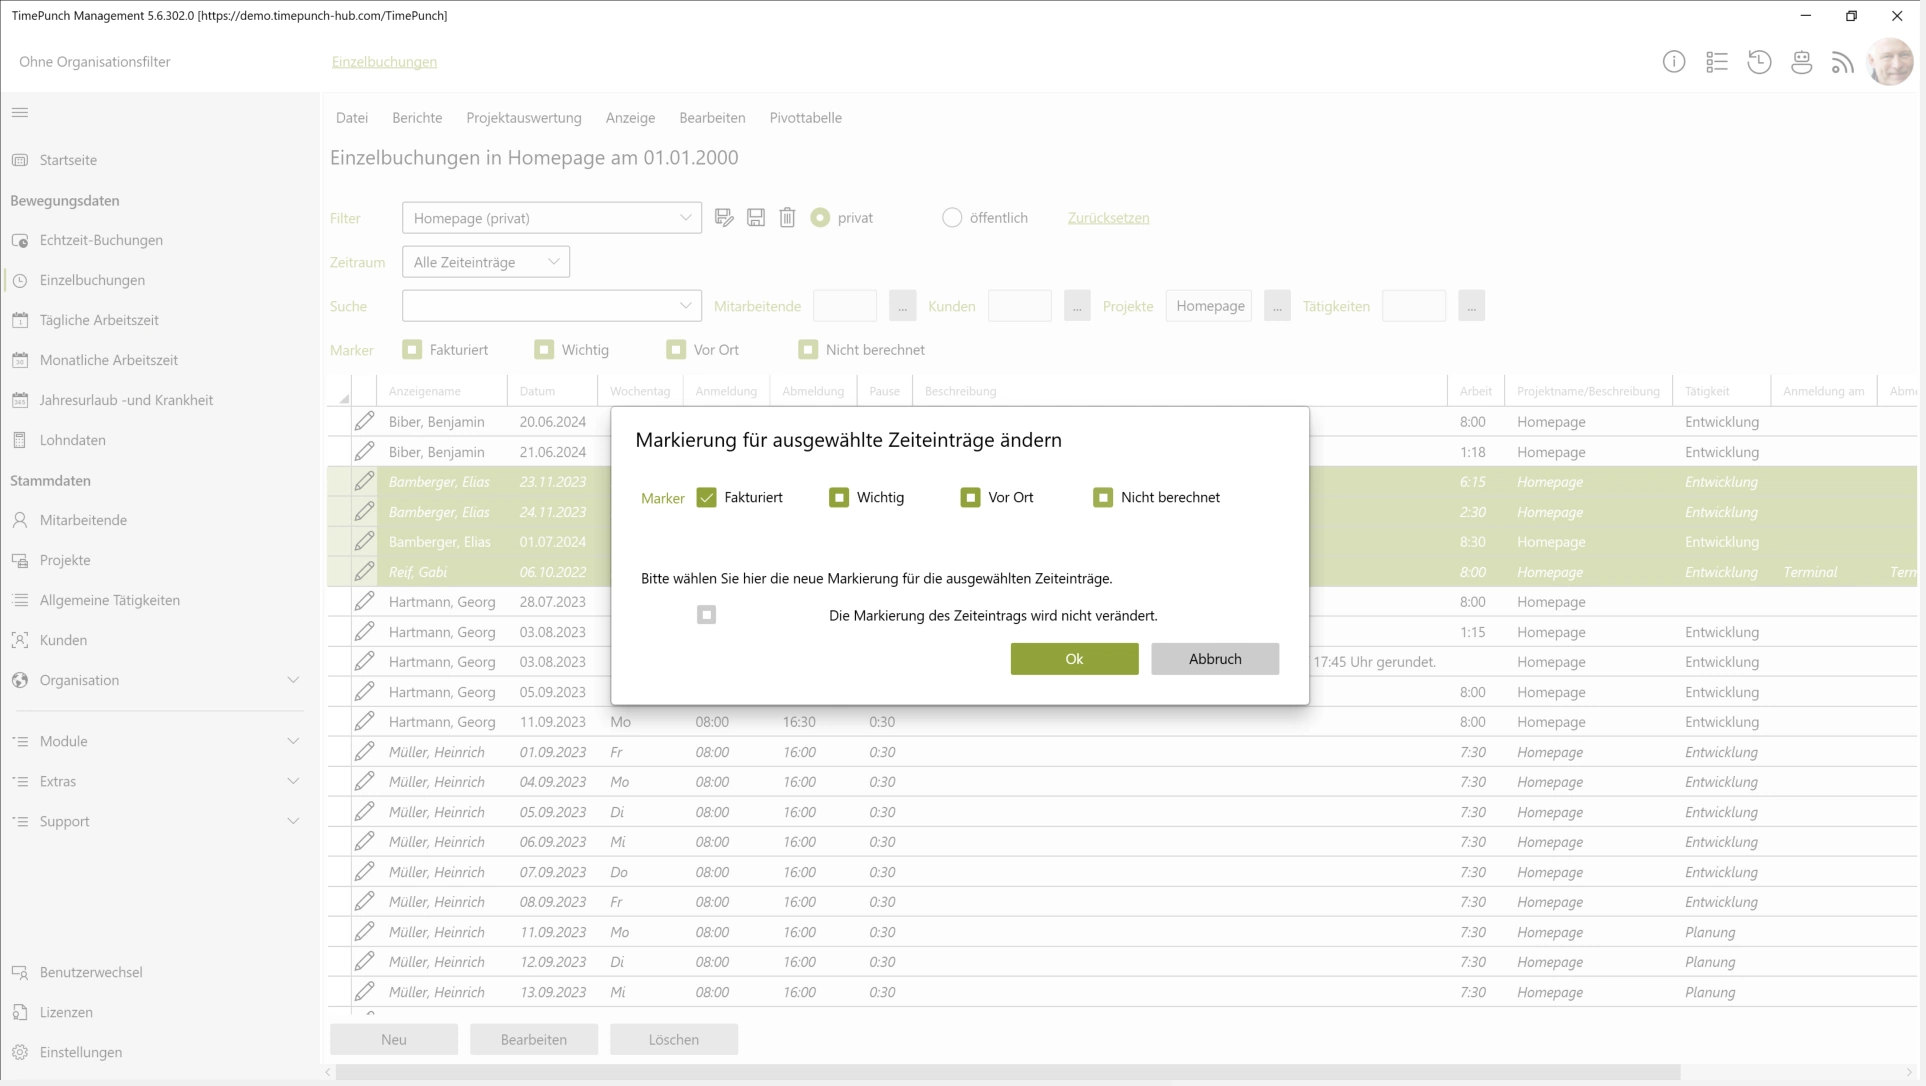Image resolution: width=1926 pixels, height=1086 pixels.
Task: Toggle Nicht berechnet checkbox in dialog
Action: [x=1103, y=497]
